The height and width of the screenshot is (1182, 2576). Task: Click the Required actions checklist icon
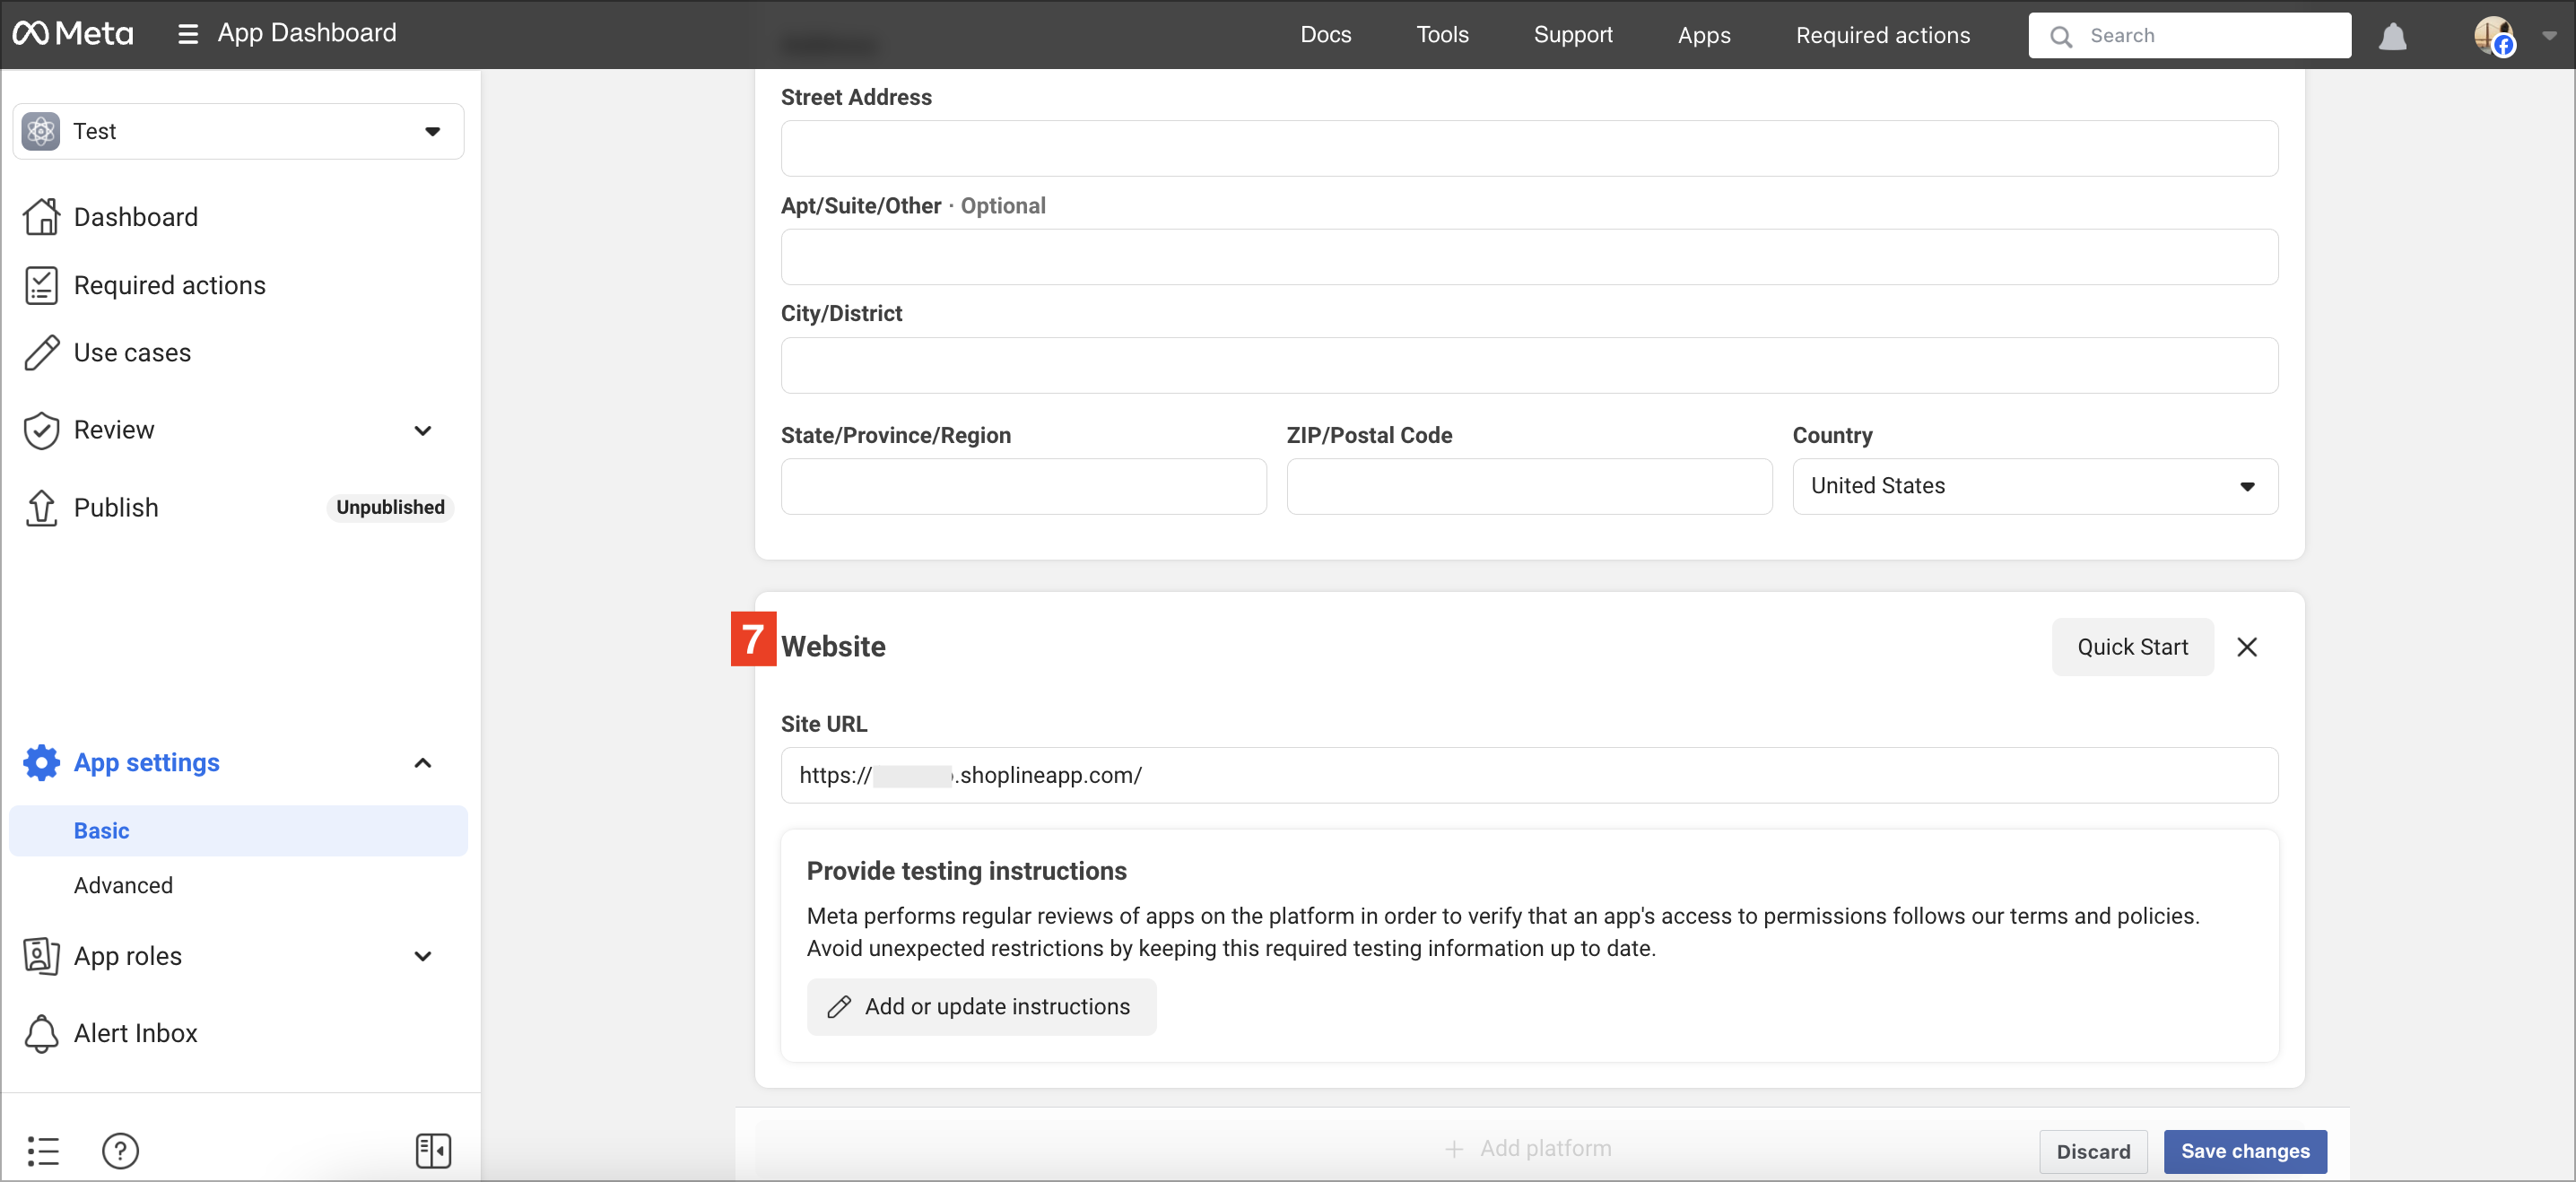tap(41, 285)
